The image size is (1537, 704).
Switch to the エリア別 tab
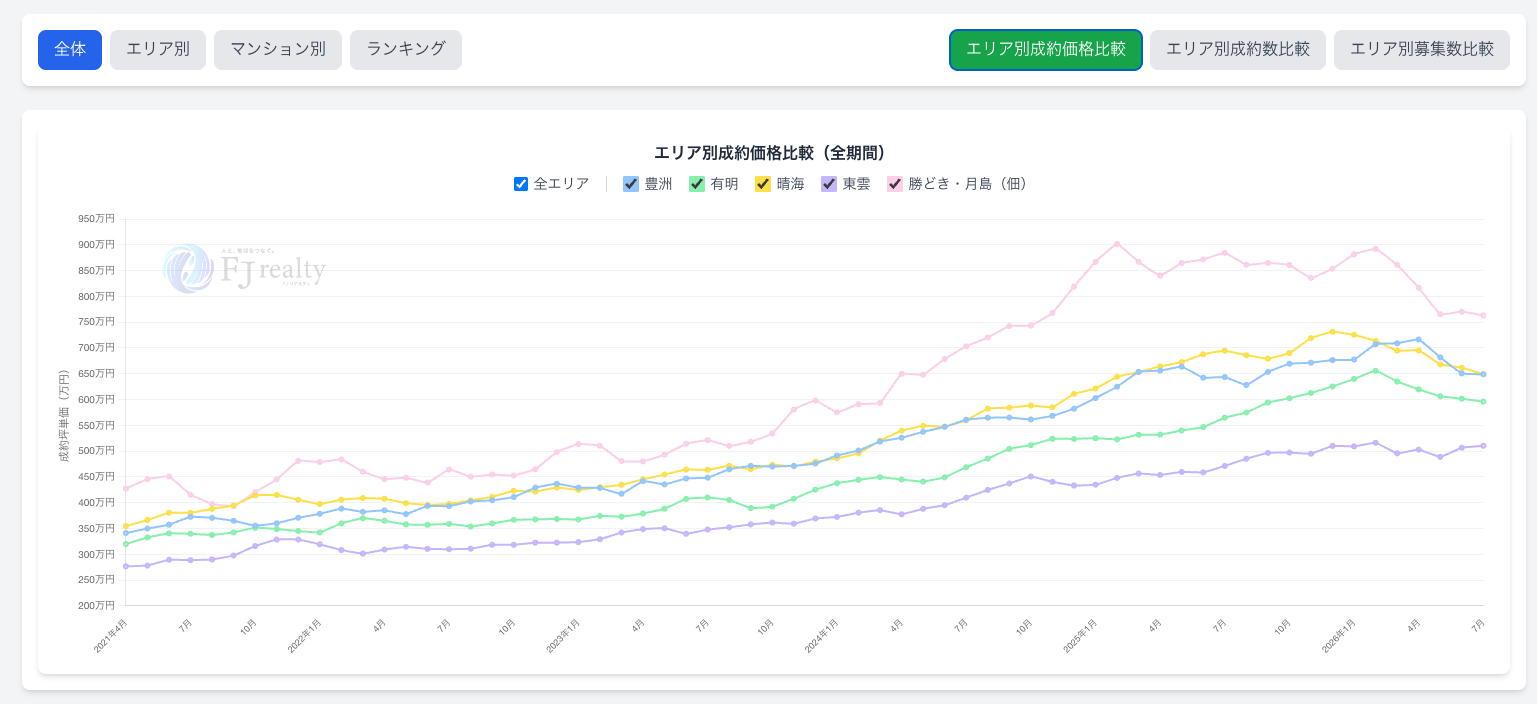158,50
